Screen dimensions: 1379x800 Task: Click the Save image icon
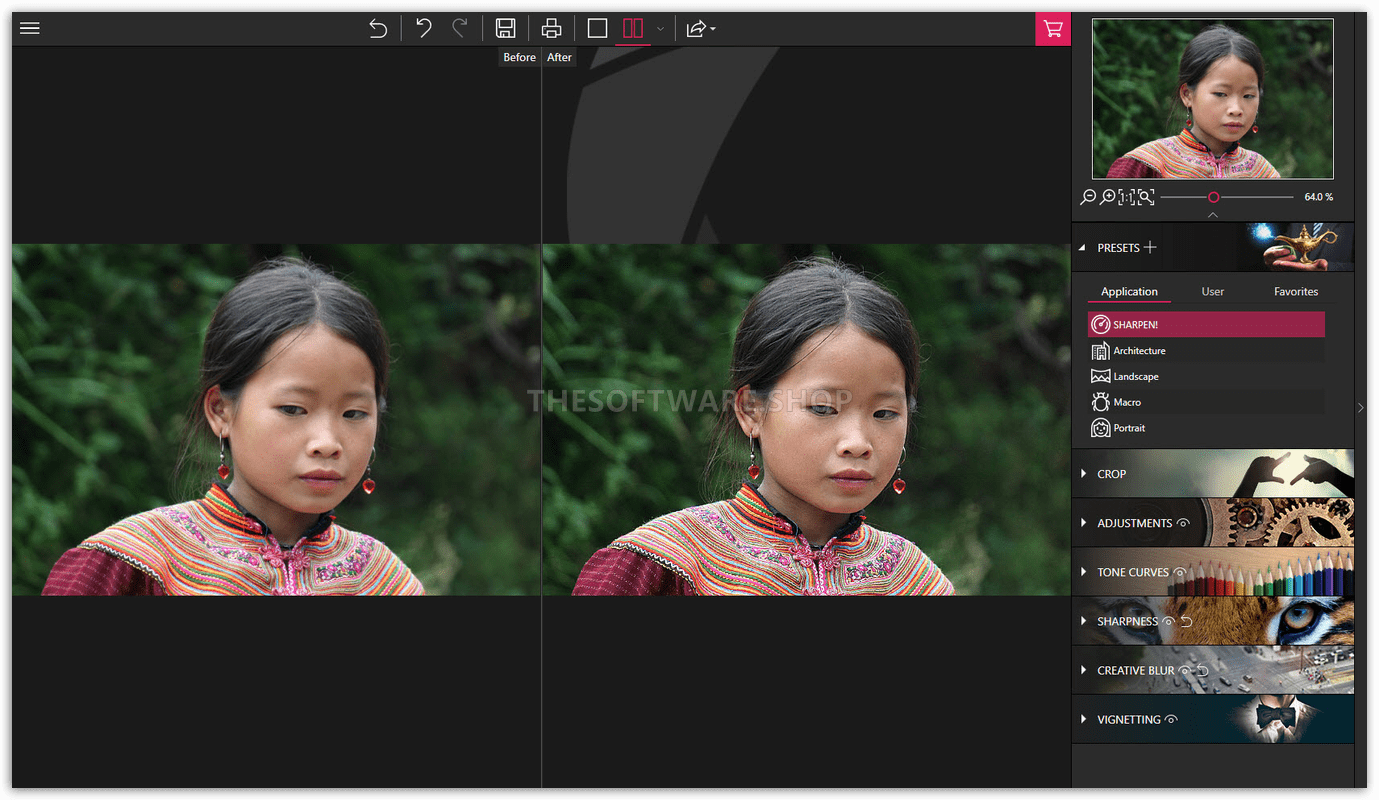tap(506, 28)
